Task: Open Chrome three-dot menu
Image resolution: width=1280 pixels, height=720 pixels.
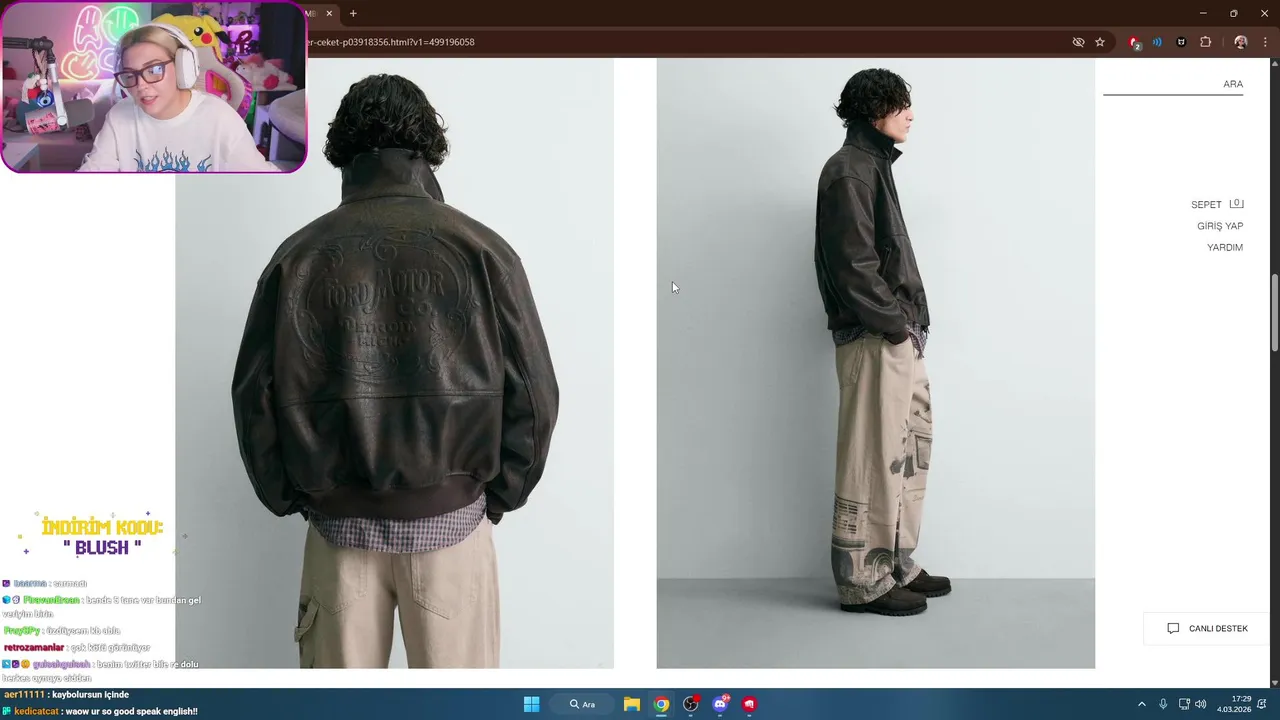Action: 1265,42
